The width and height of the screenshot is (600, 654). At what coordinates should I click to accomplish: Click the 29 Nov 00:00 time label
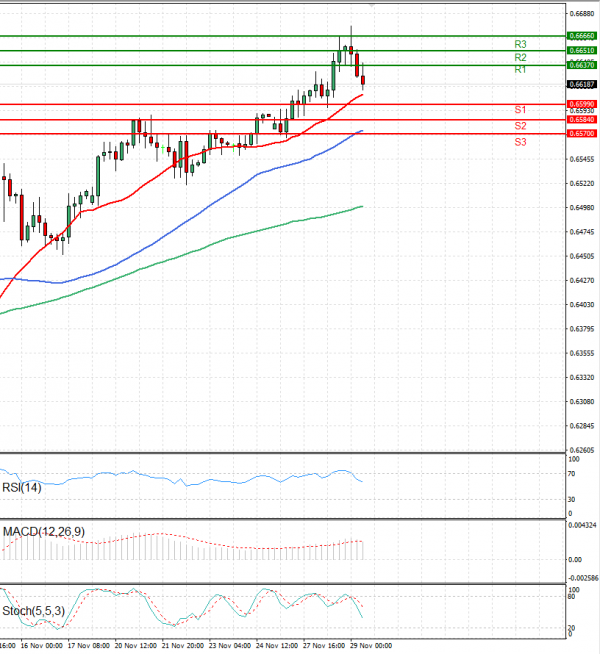371,646
